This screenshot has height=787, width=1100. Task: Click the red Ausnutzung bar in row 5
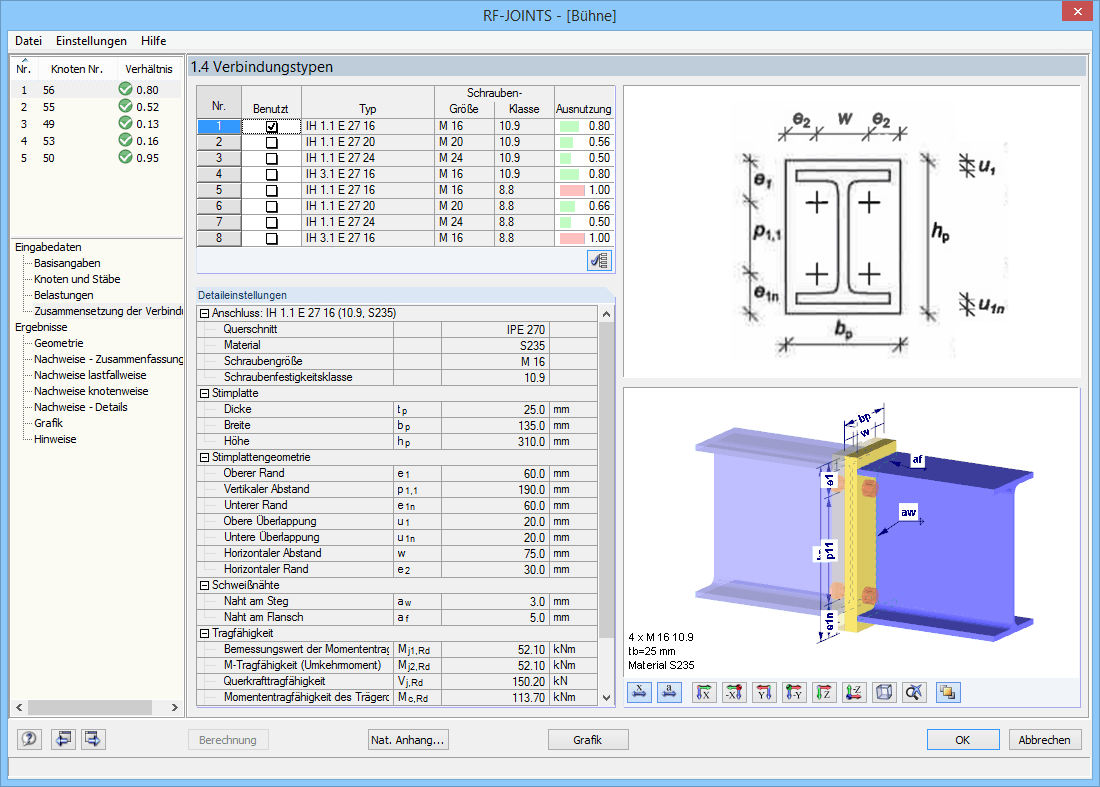pos(572,190)
